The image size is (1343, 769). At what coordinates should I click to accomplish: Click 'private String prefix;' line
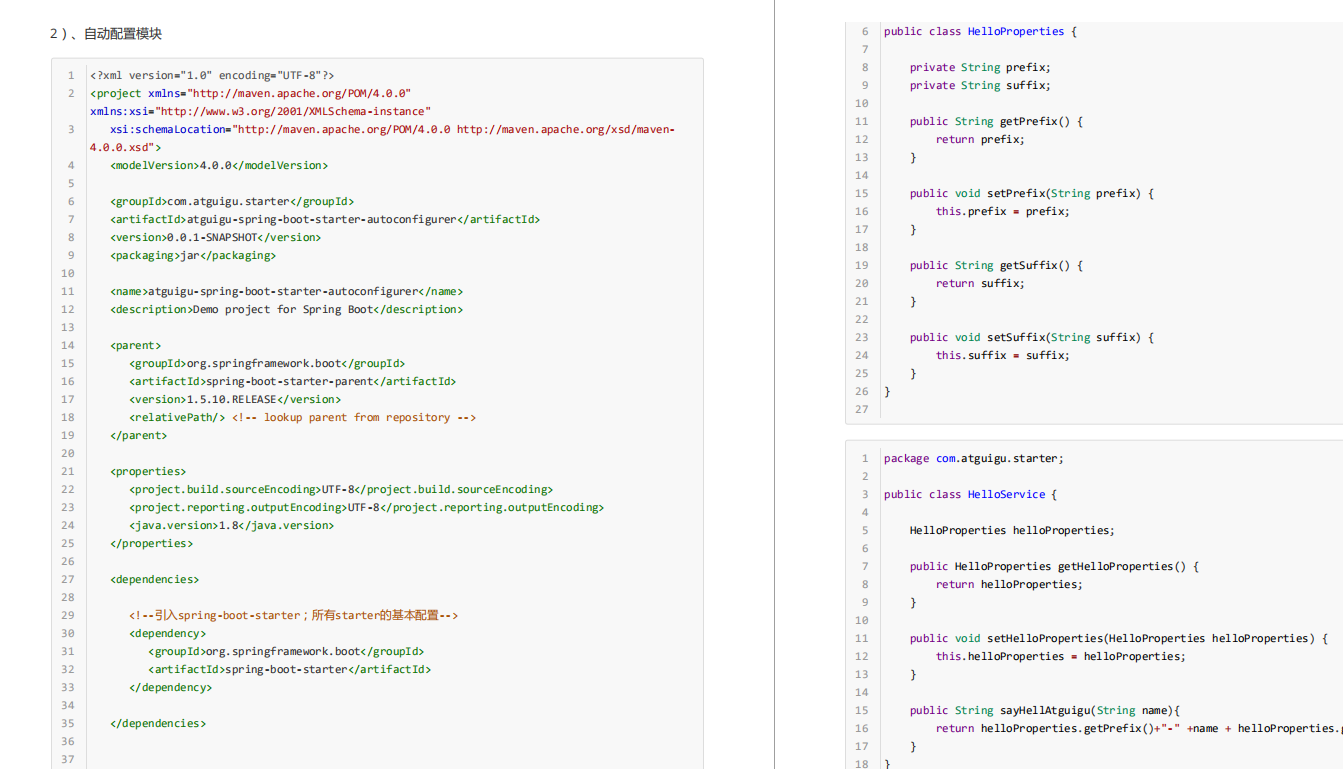pyautogui.click(x=980, y=68)
